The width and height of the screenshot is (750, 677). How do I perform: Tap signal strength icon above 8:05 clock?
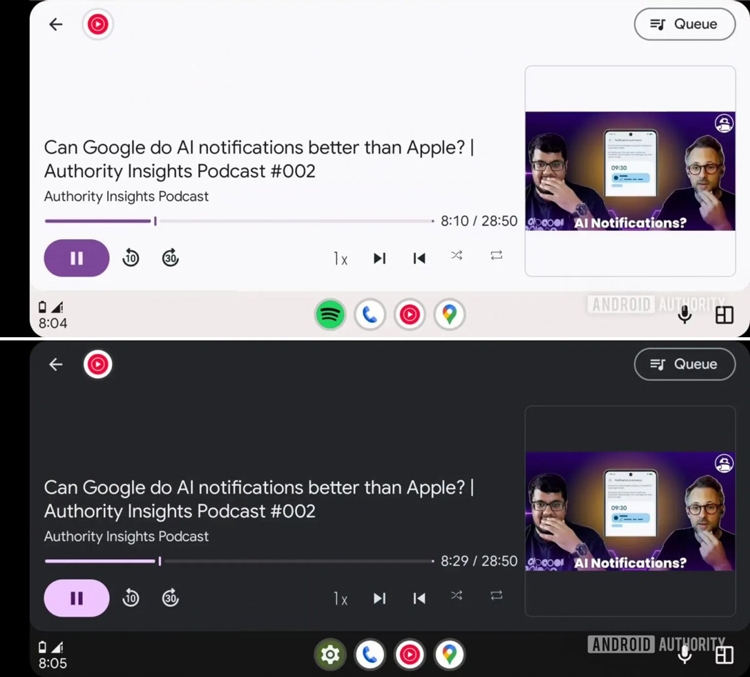click(x=57, y=647)
